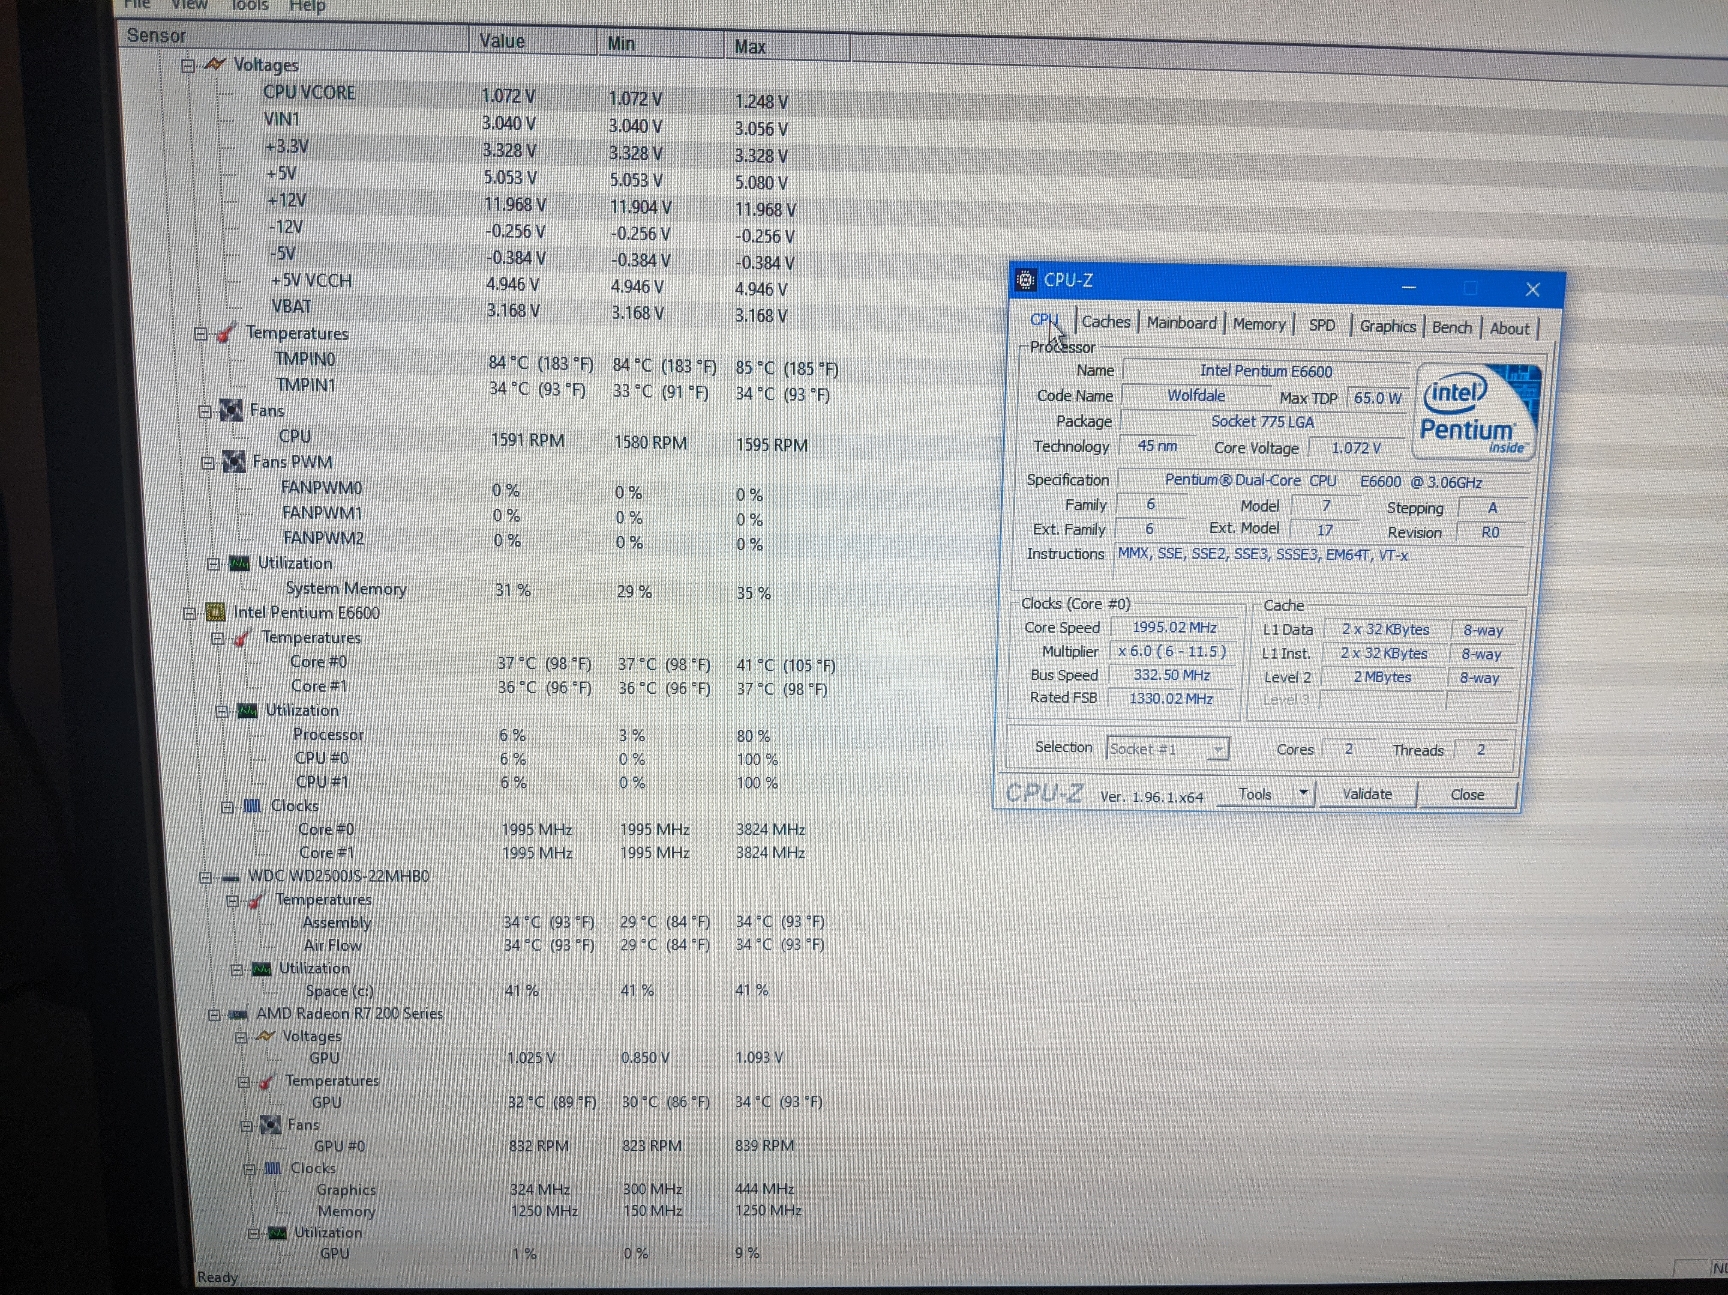The width and height of the screenshot is (1728, 1295).
Task: Click the Utilization icon above System Memory
Action: tap(240, 563)
